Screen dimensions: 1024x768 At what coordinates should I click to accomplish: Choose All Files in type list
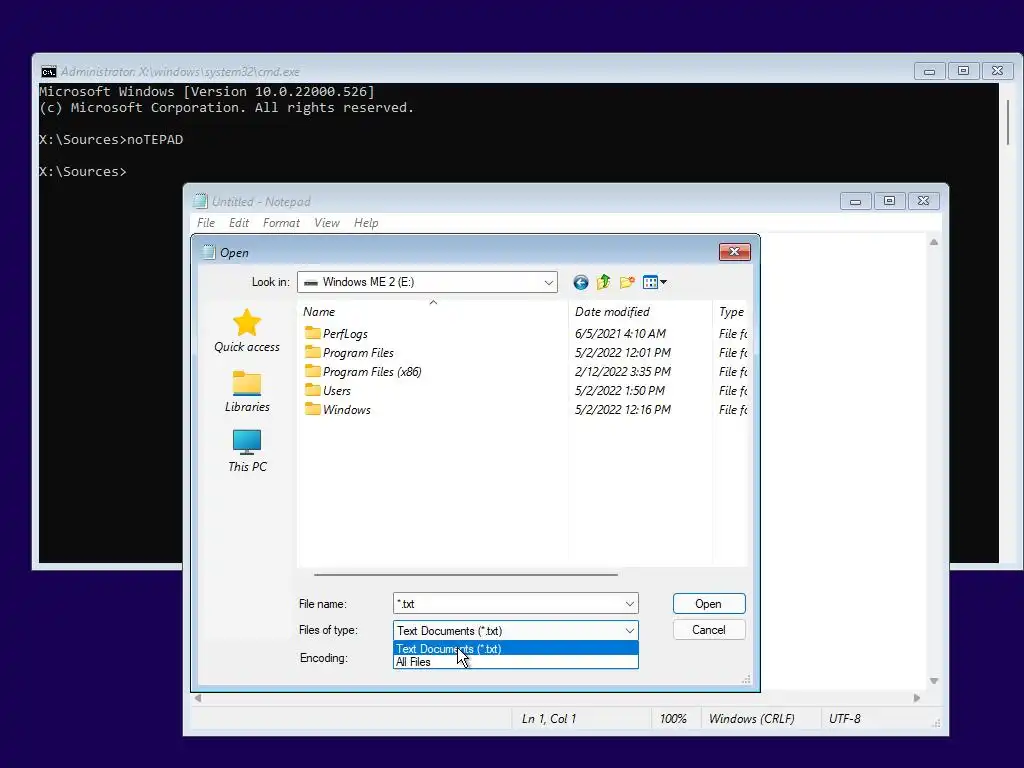click(x=515, y=662)
